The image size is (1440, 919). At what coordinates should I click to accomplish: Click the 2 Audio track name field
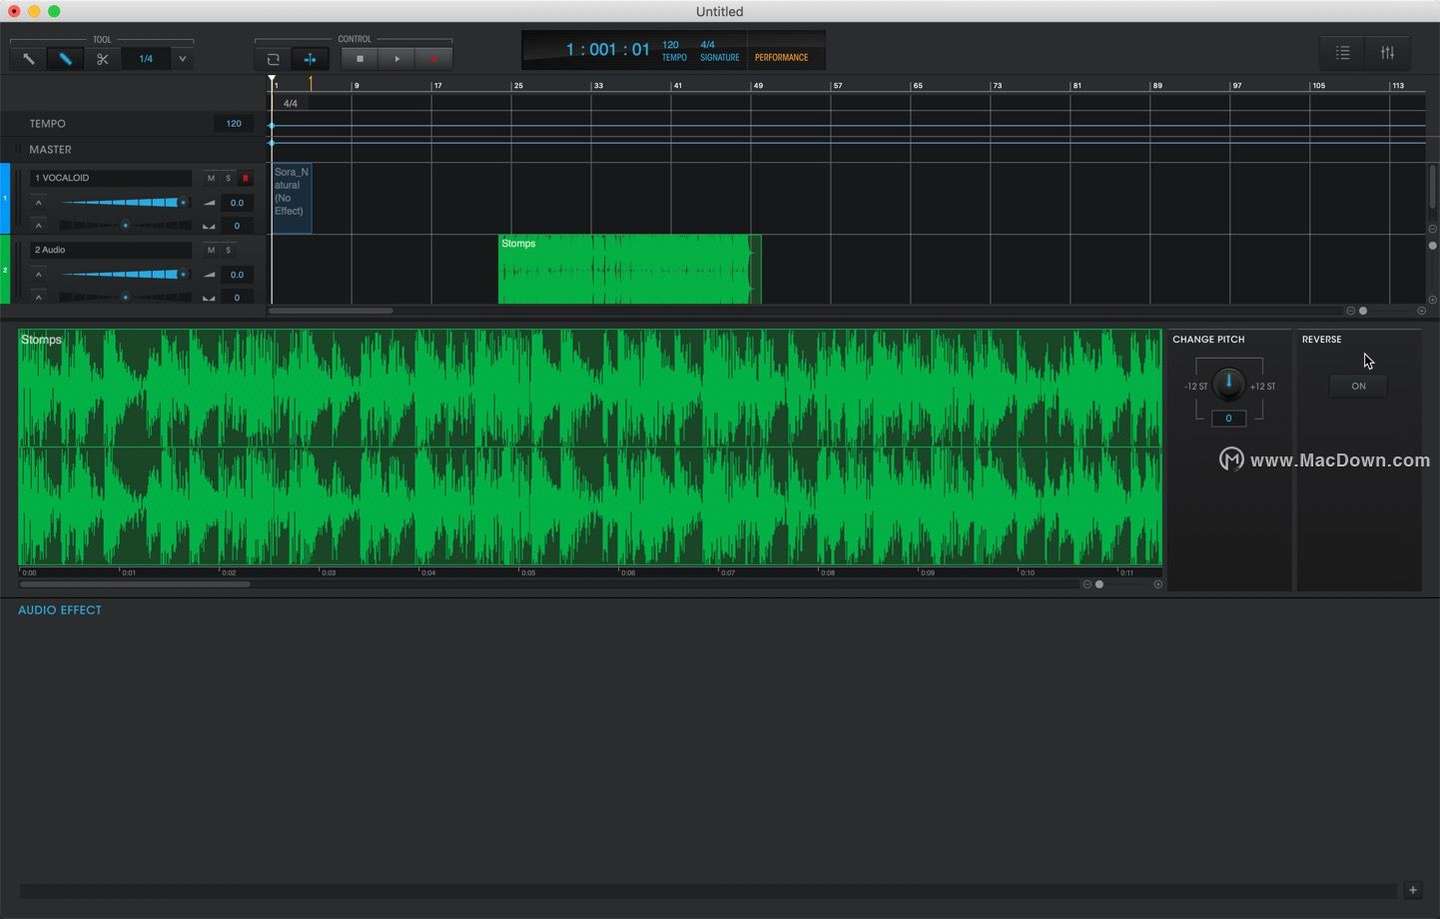click(x=111, y=250)
